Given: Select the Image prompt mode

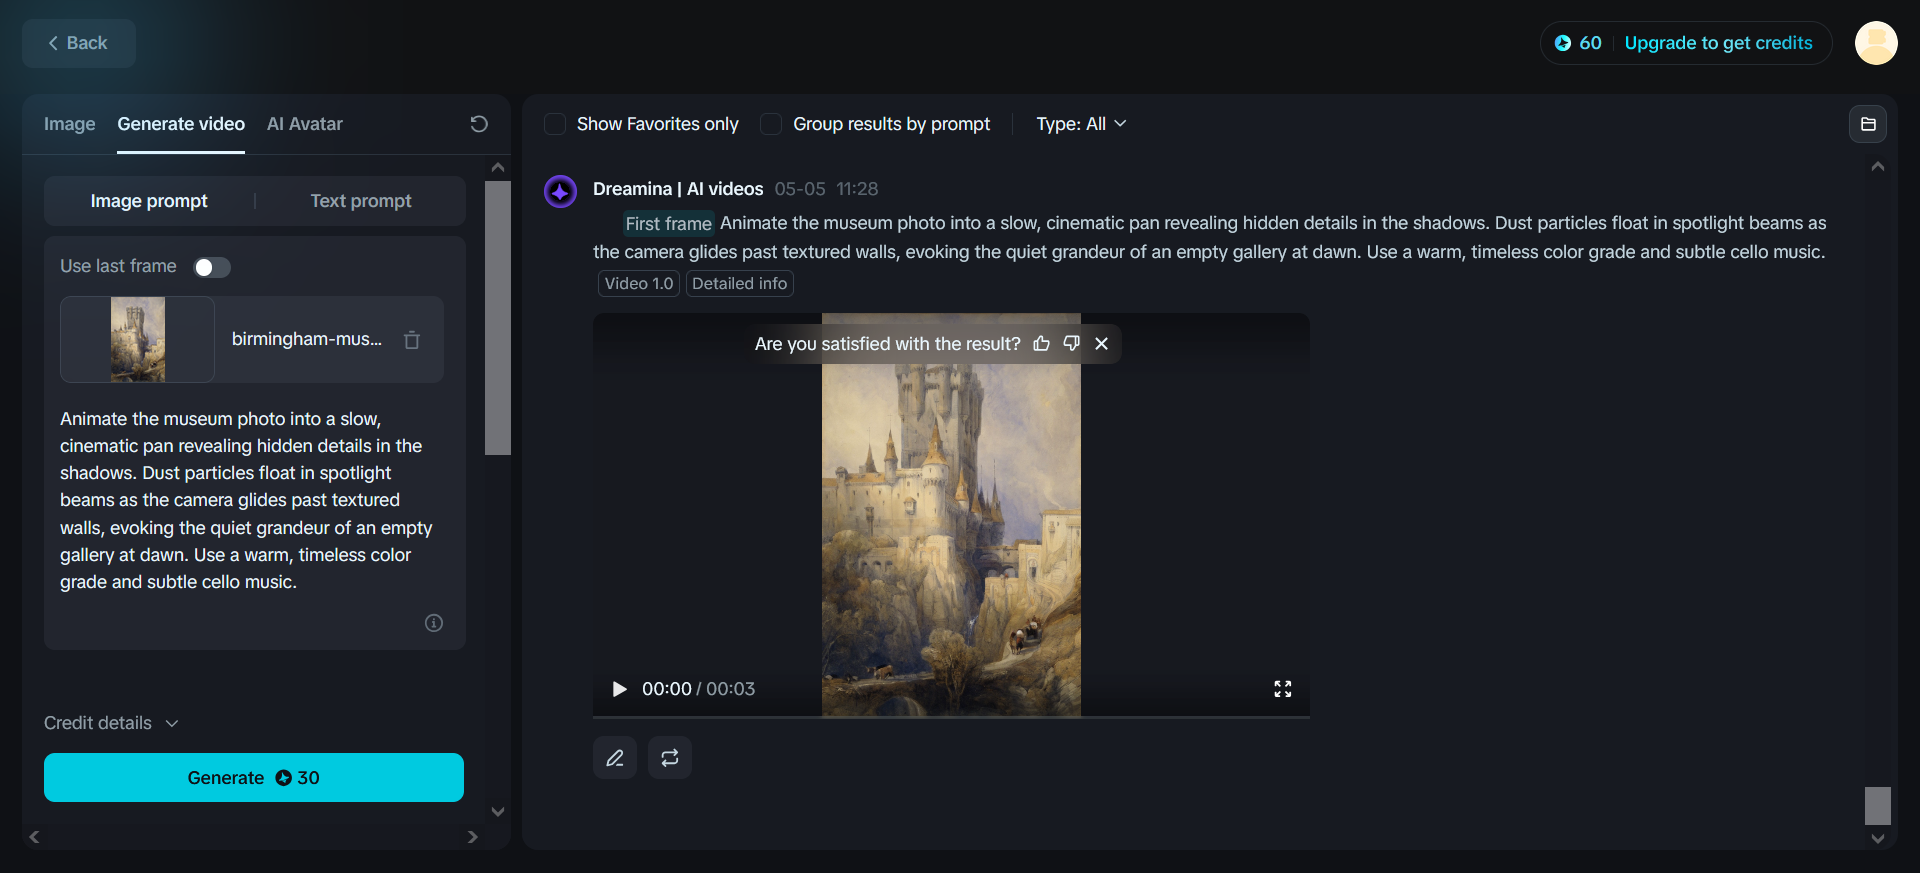Looking at the screenshot, I should (x=149, y=201).
